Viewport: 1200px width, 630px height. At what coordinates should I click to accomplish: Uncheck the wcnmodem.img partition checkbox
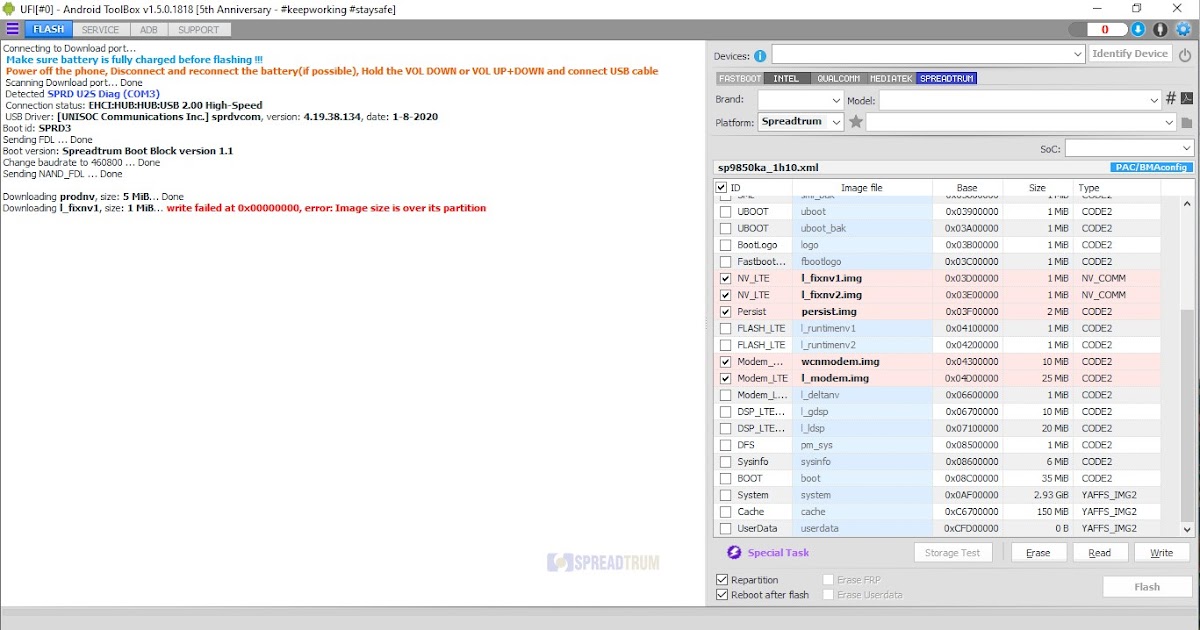coord(726,362)
